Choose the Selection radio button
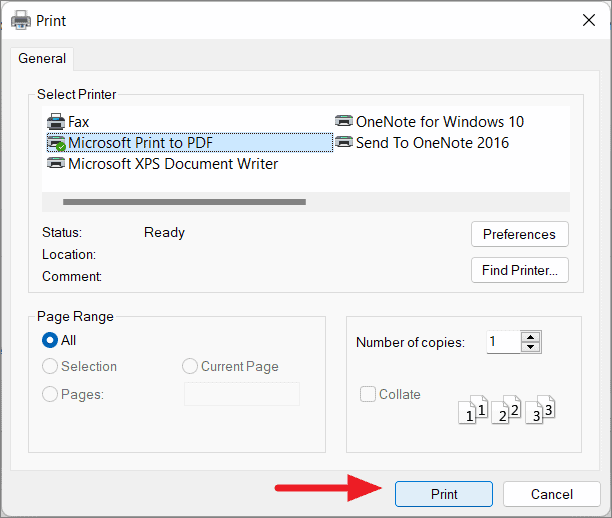This screenshot has width=612, height=518. coord(50,366)
